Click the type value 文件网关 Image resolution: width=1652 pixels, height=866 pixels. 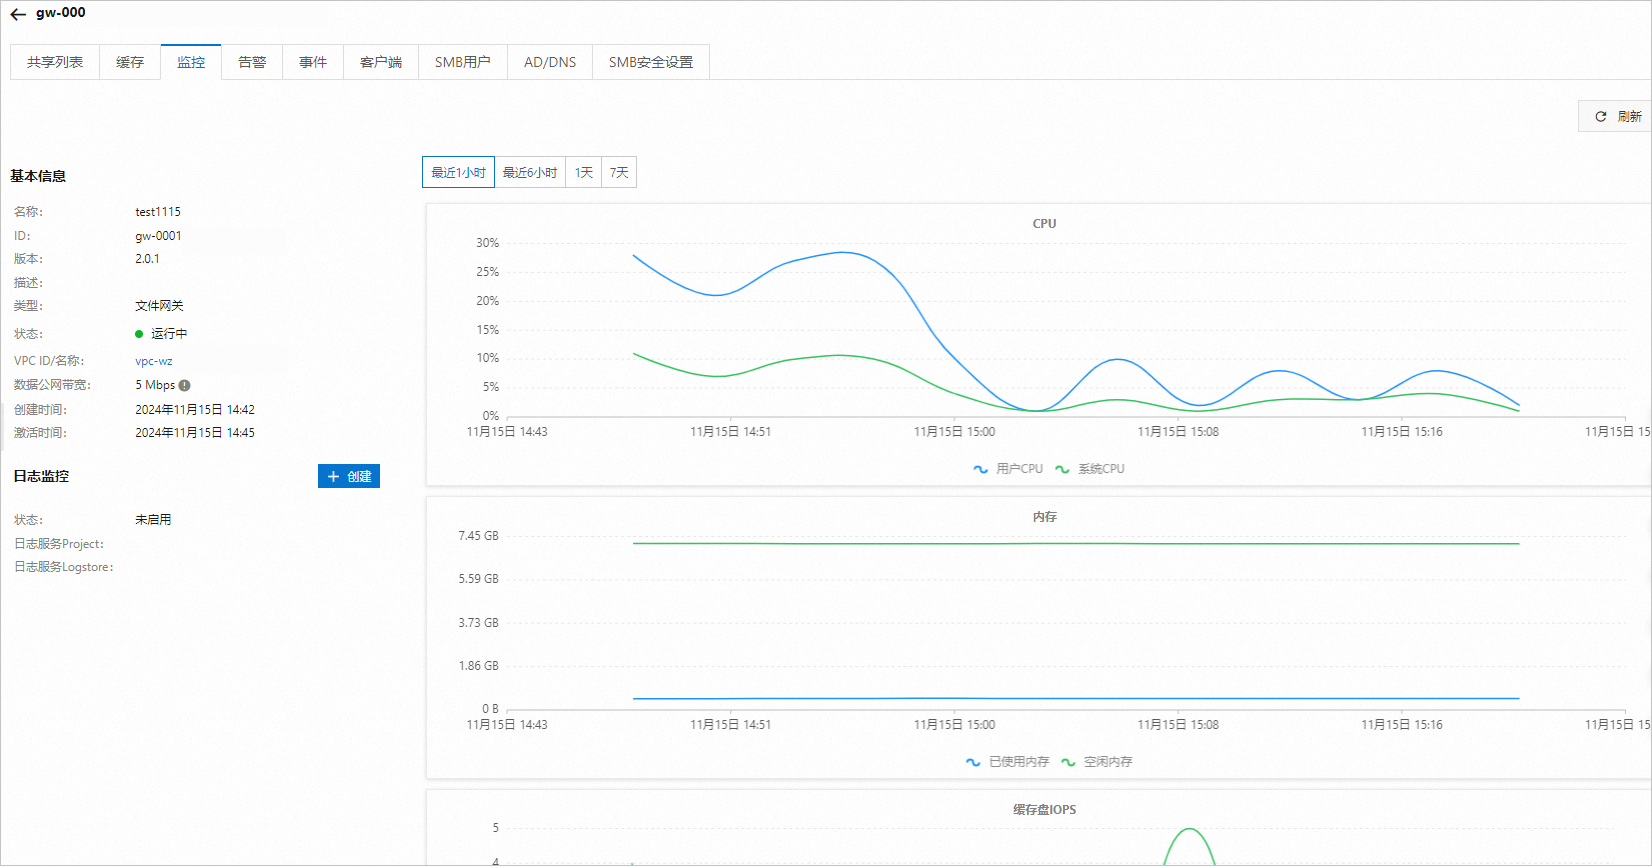160,306
